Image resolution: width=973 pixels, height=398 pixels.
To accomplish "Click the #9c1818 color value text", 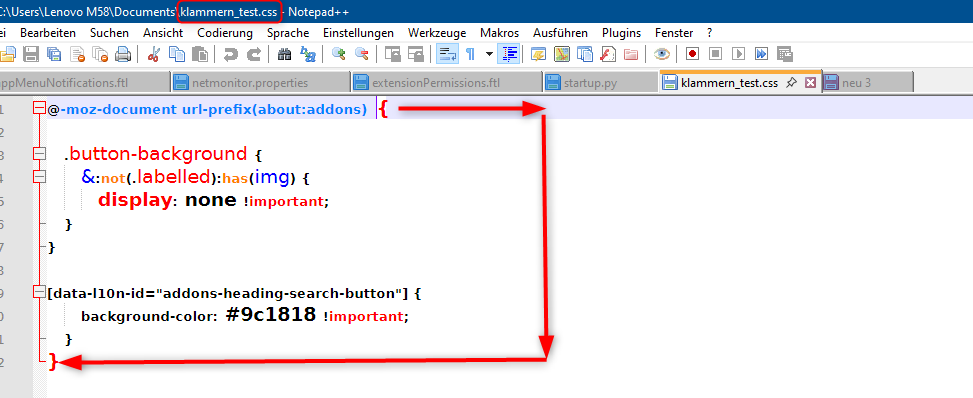I will coord(271,315).
